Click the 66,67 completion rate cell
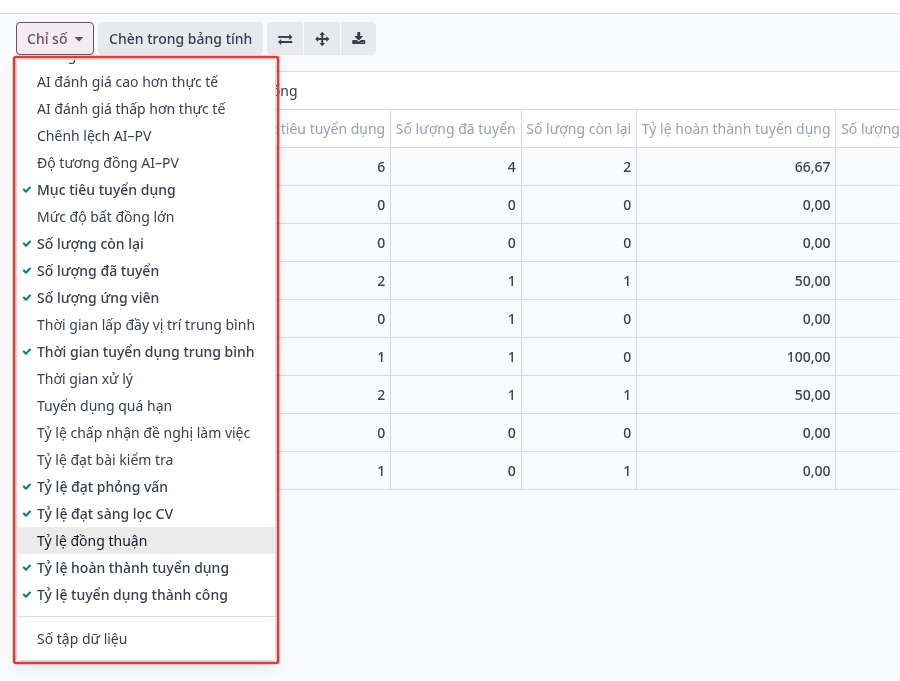900x681 pixels. click(736, 167)
